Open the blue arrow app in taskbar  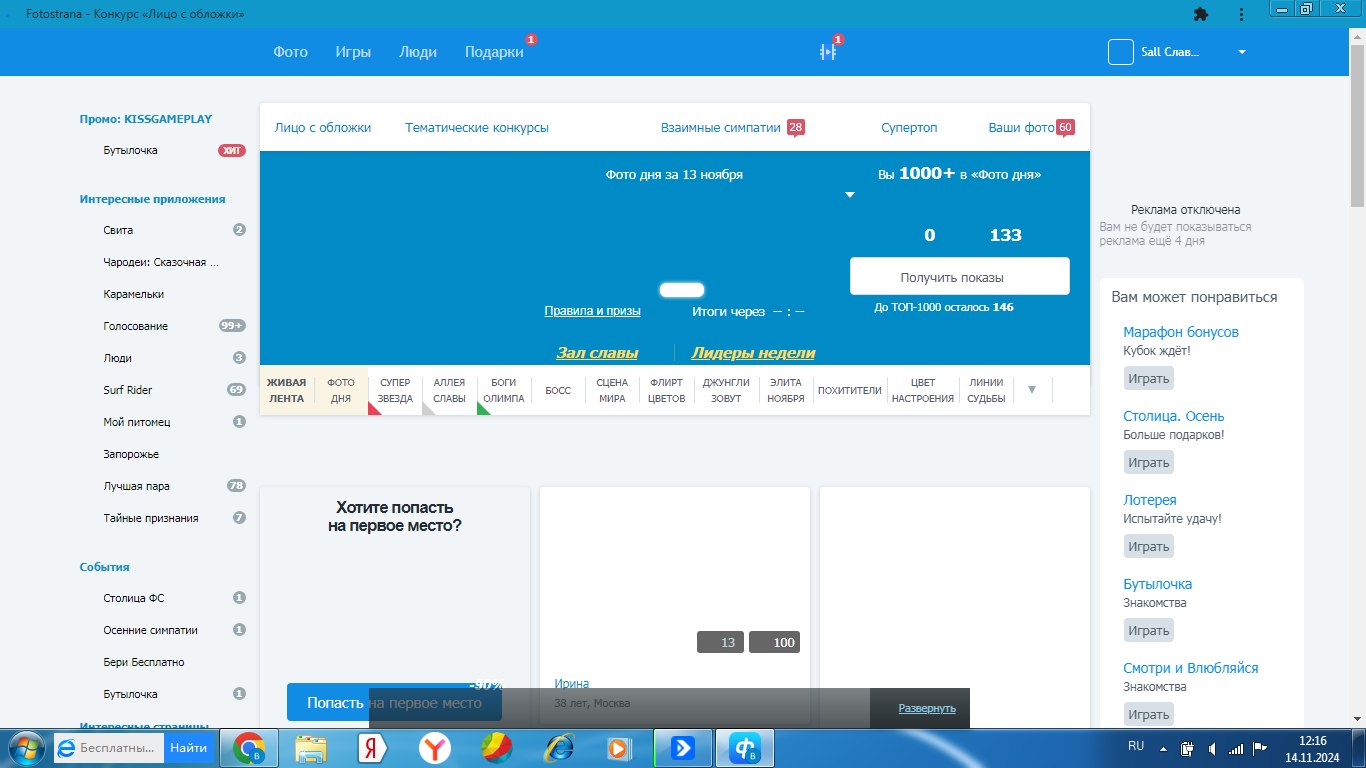coord(683,748)
